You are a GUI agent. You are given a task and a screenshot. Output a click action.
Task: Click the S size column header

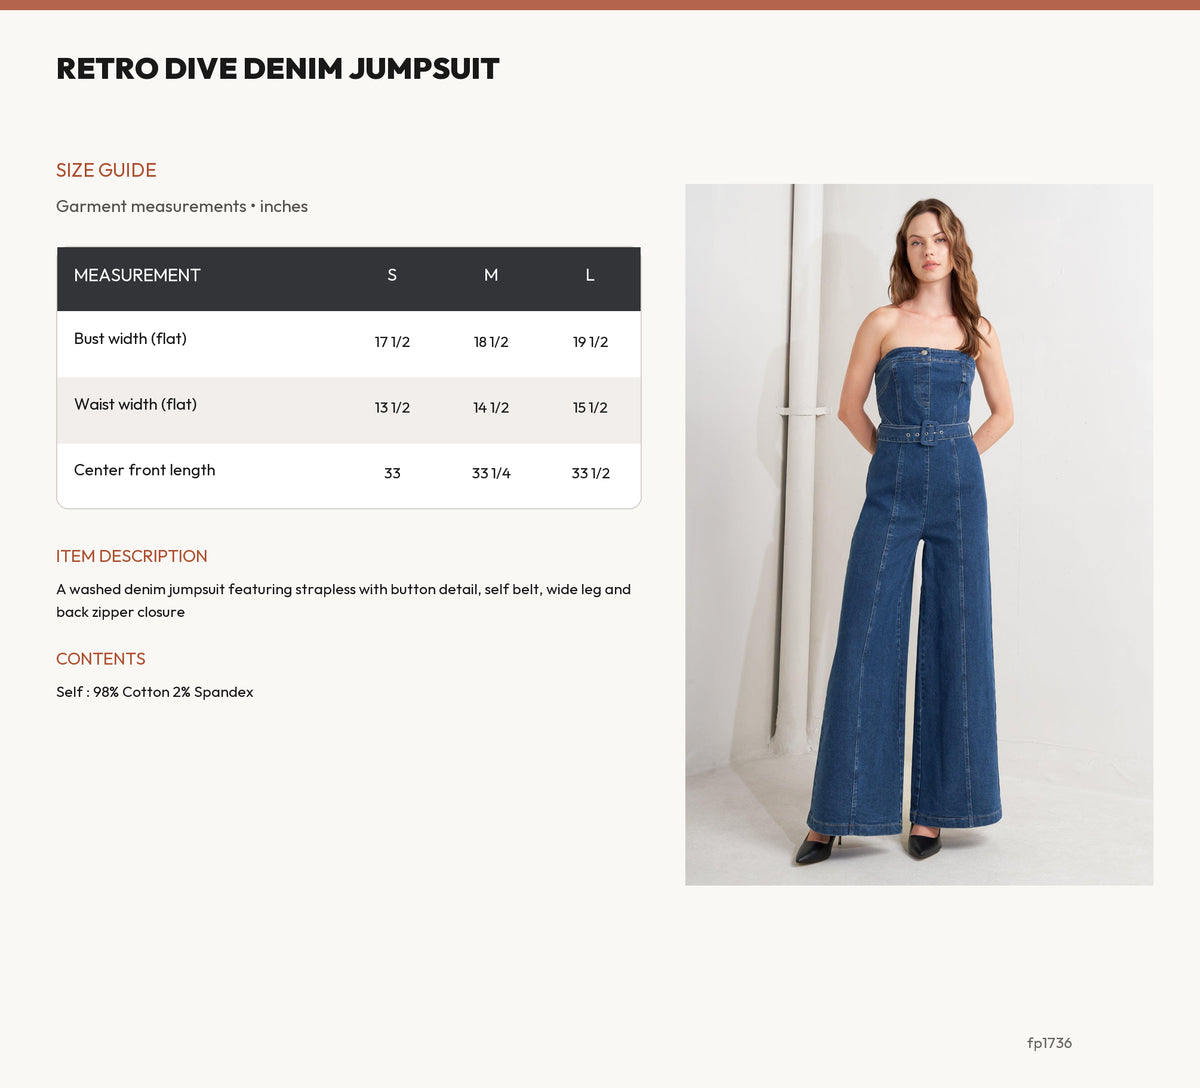[392, 275]
